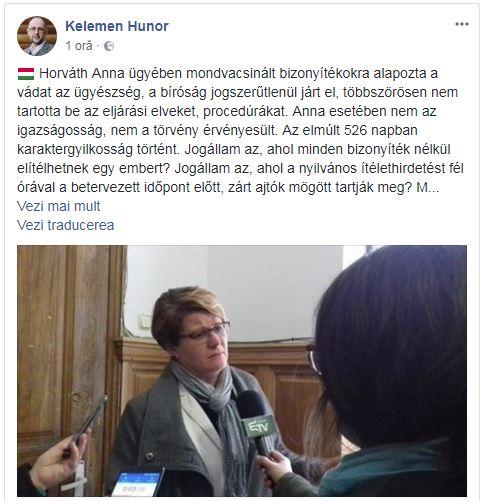Viewport: 482px width, 501px height.
Task: Click the wall light switch in photo
Action: [145, 322]
